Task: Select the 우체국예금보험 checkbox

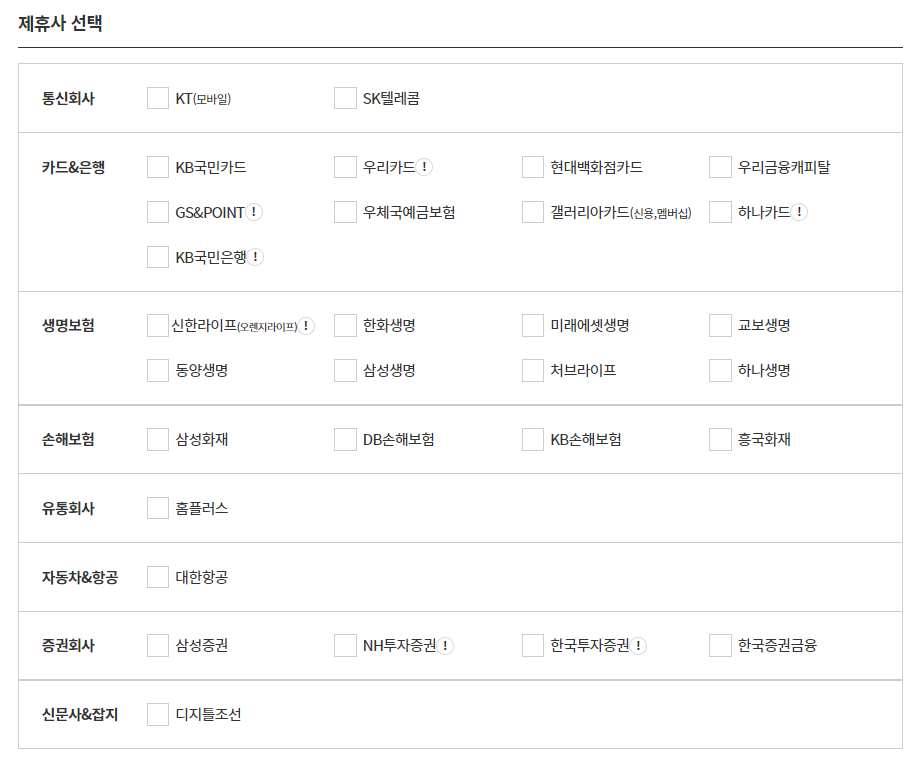Action: coord(345,212)
